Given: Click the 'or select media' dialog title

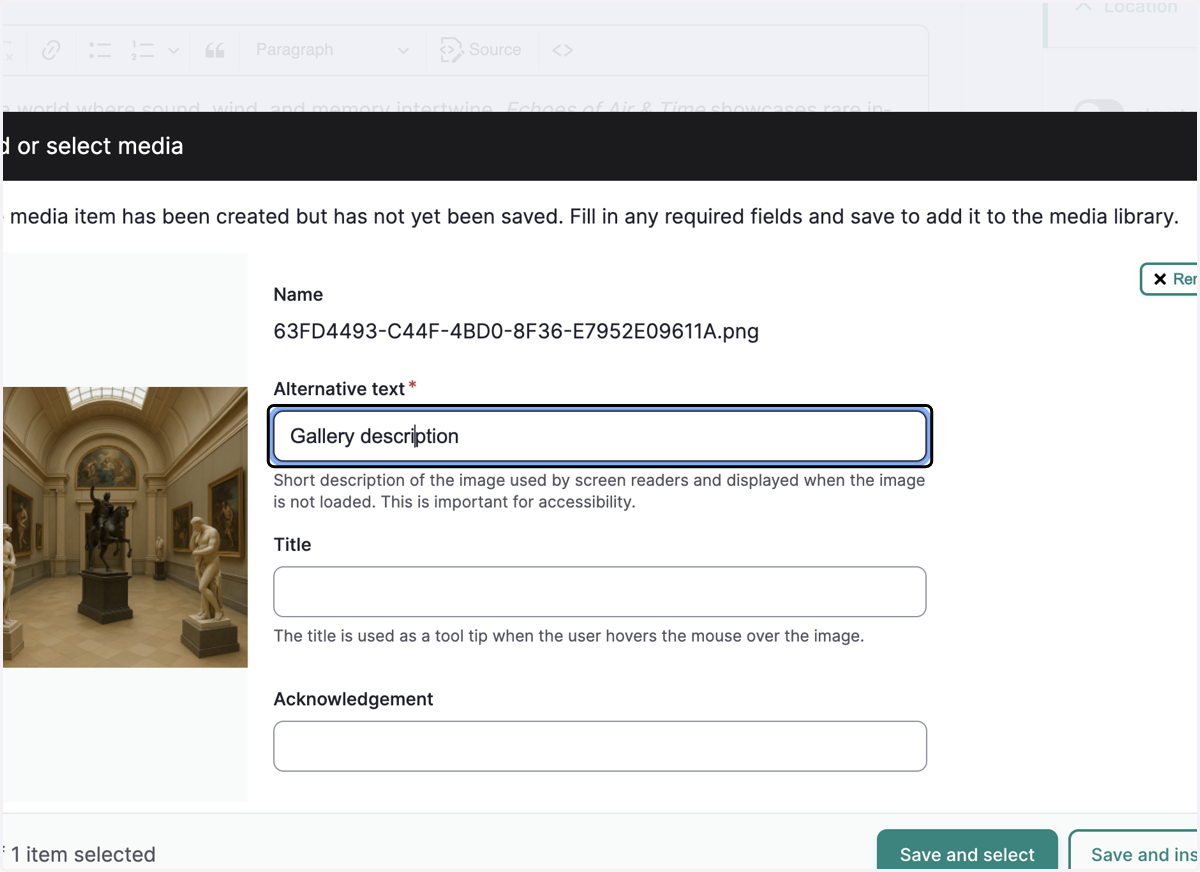Looking at the screenshot, I should tap(100, 146).
